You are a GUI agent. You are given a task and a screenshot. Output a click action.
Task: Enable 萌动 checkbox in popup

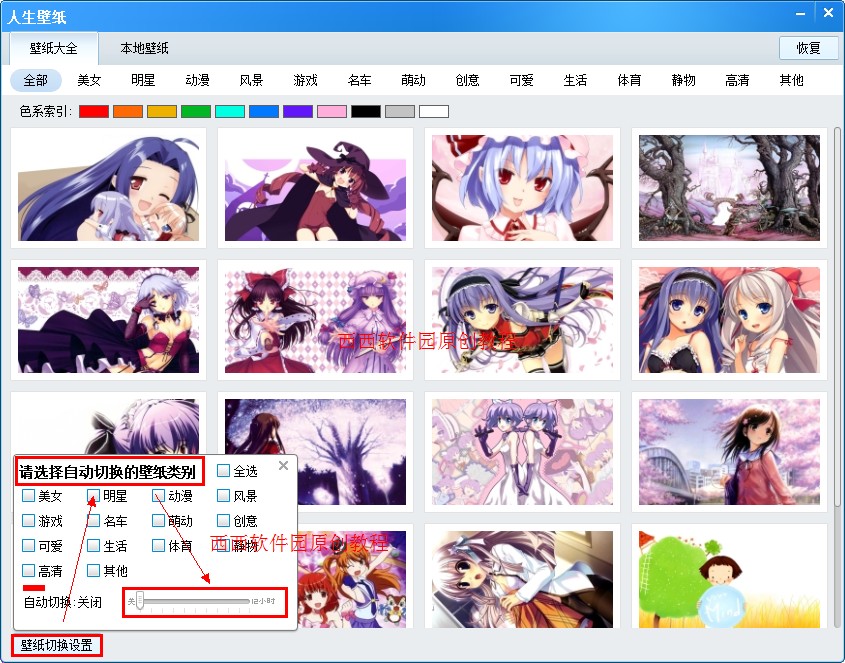click(158, 520)
